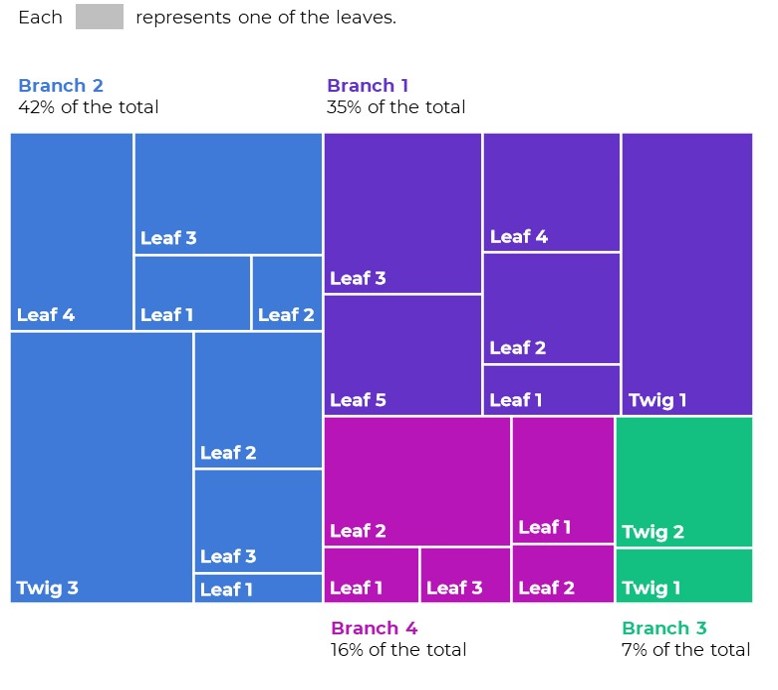Click the Branch 4 heading label
The image size is (778, 690).
click(x=374, y=628)
